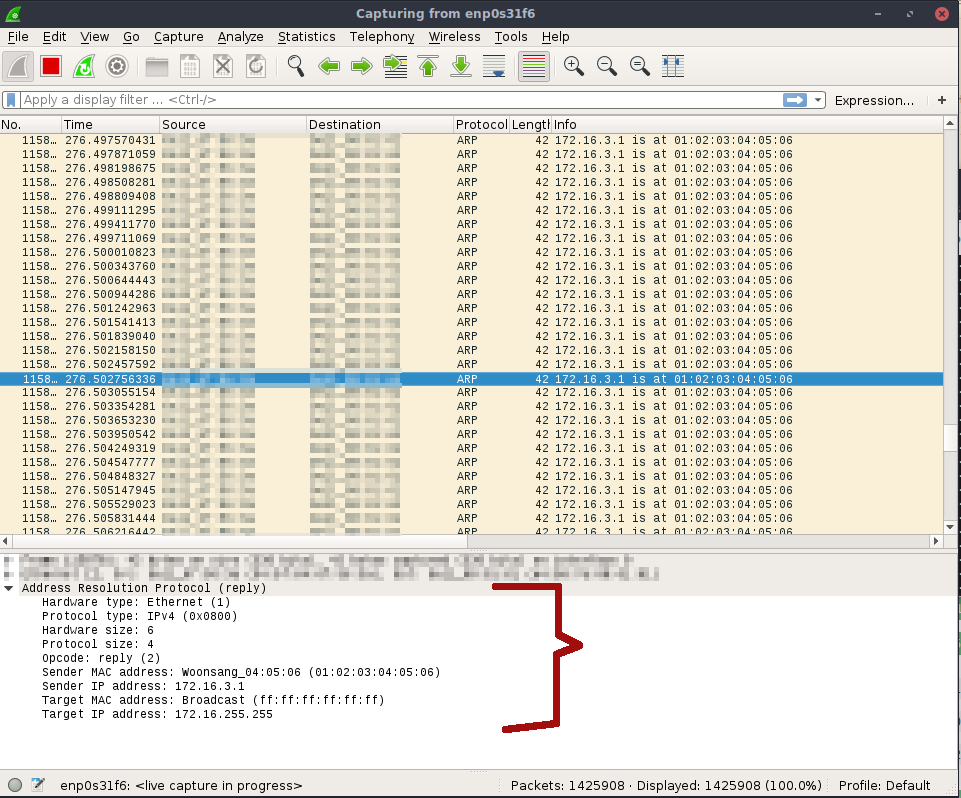Click the display filter input field

click(401, 100)
